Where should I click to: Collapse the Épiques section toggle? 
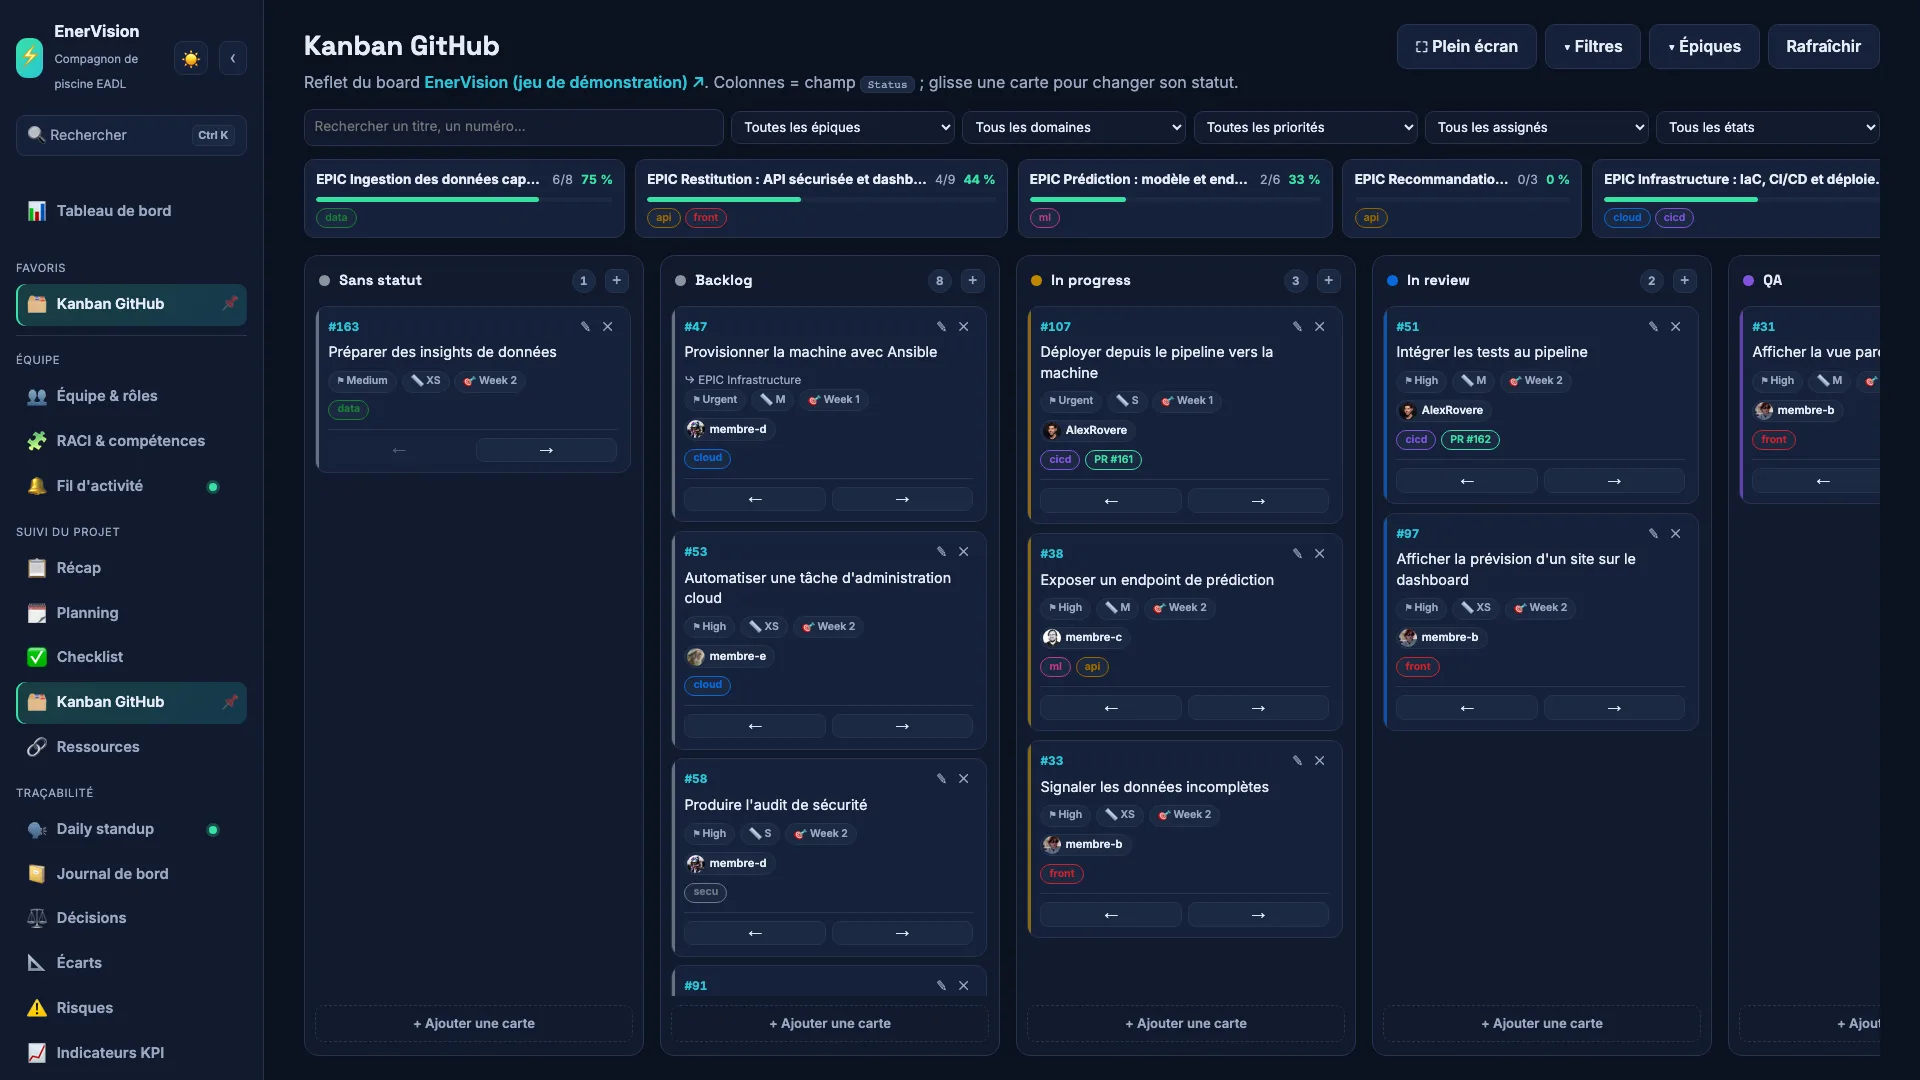point(1704,47)
